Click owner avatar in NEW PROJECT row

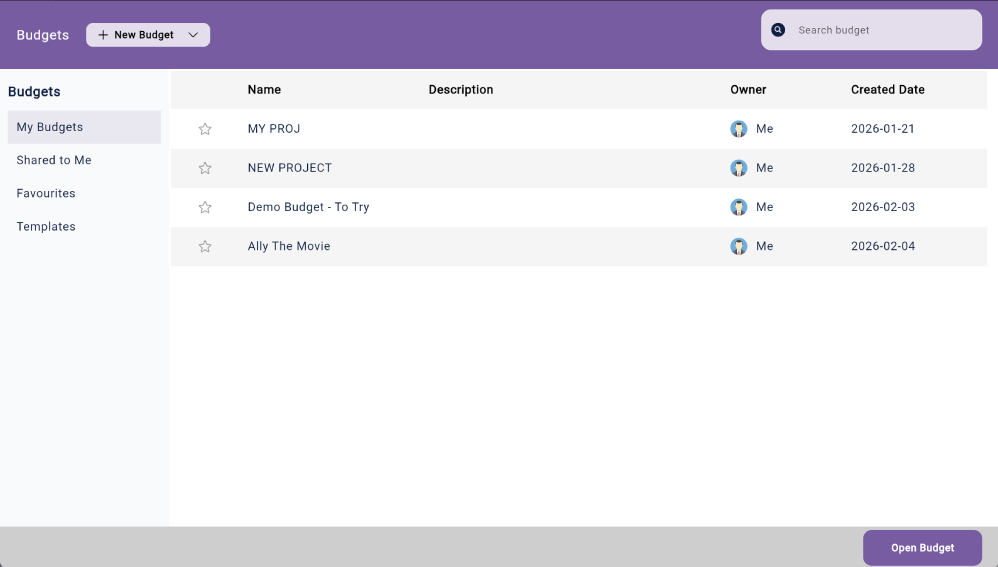(x=739, y=168)
